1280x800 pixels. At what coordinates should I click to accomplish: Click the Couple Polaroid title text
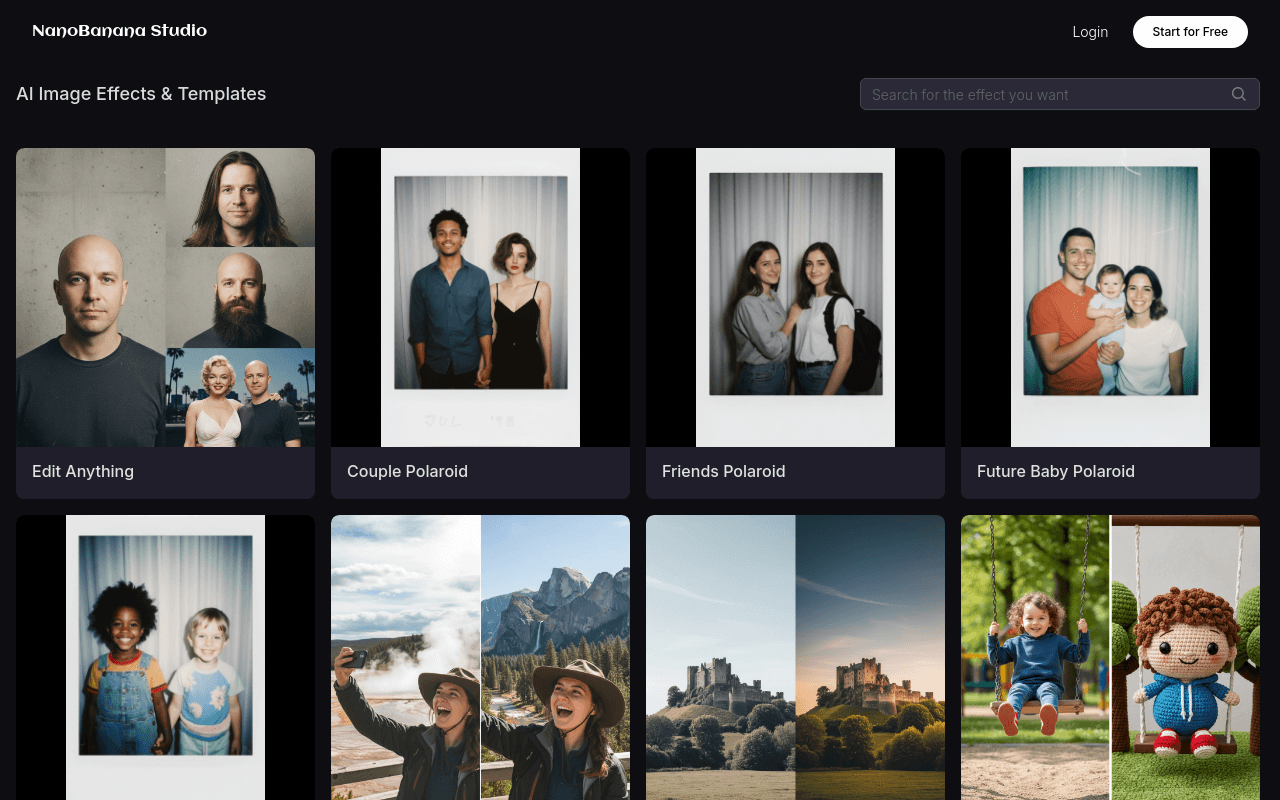click(x=407, y=471)
